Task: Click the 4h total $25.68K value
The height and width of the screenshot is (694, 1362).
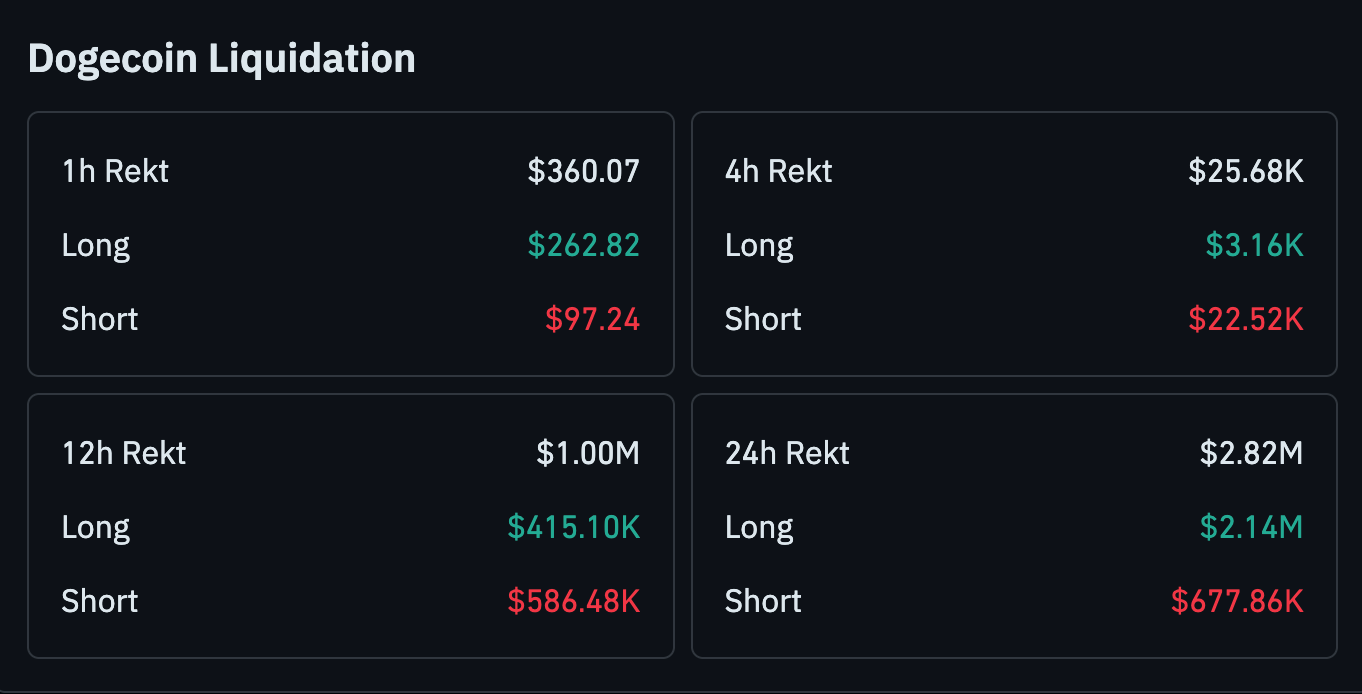Action: (x=1245, y=171)
